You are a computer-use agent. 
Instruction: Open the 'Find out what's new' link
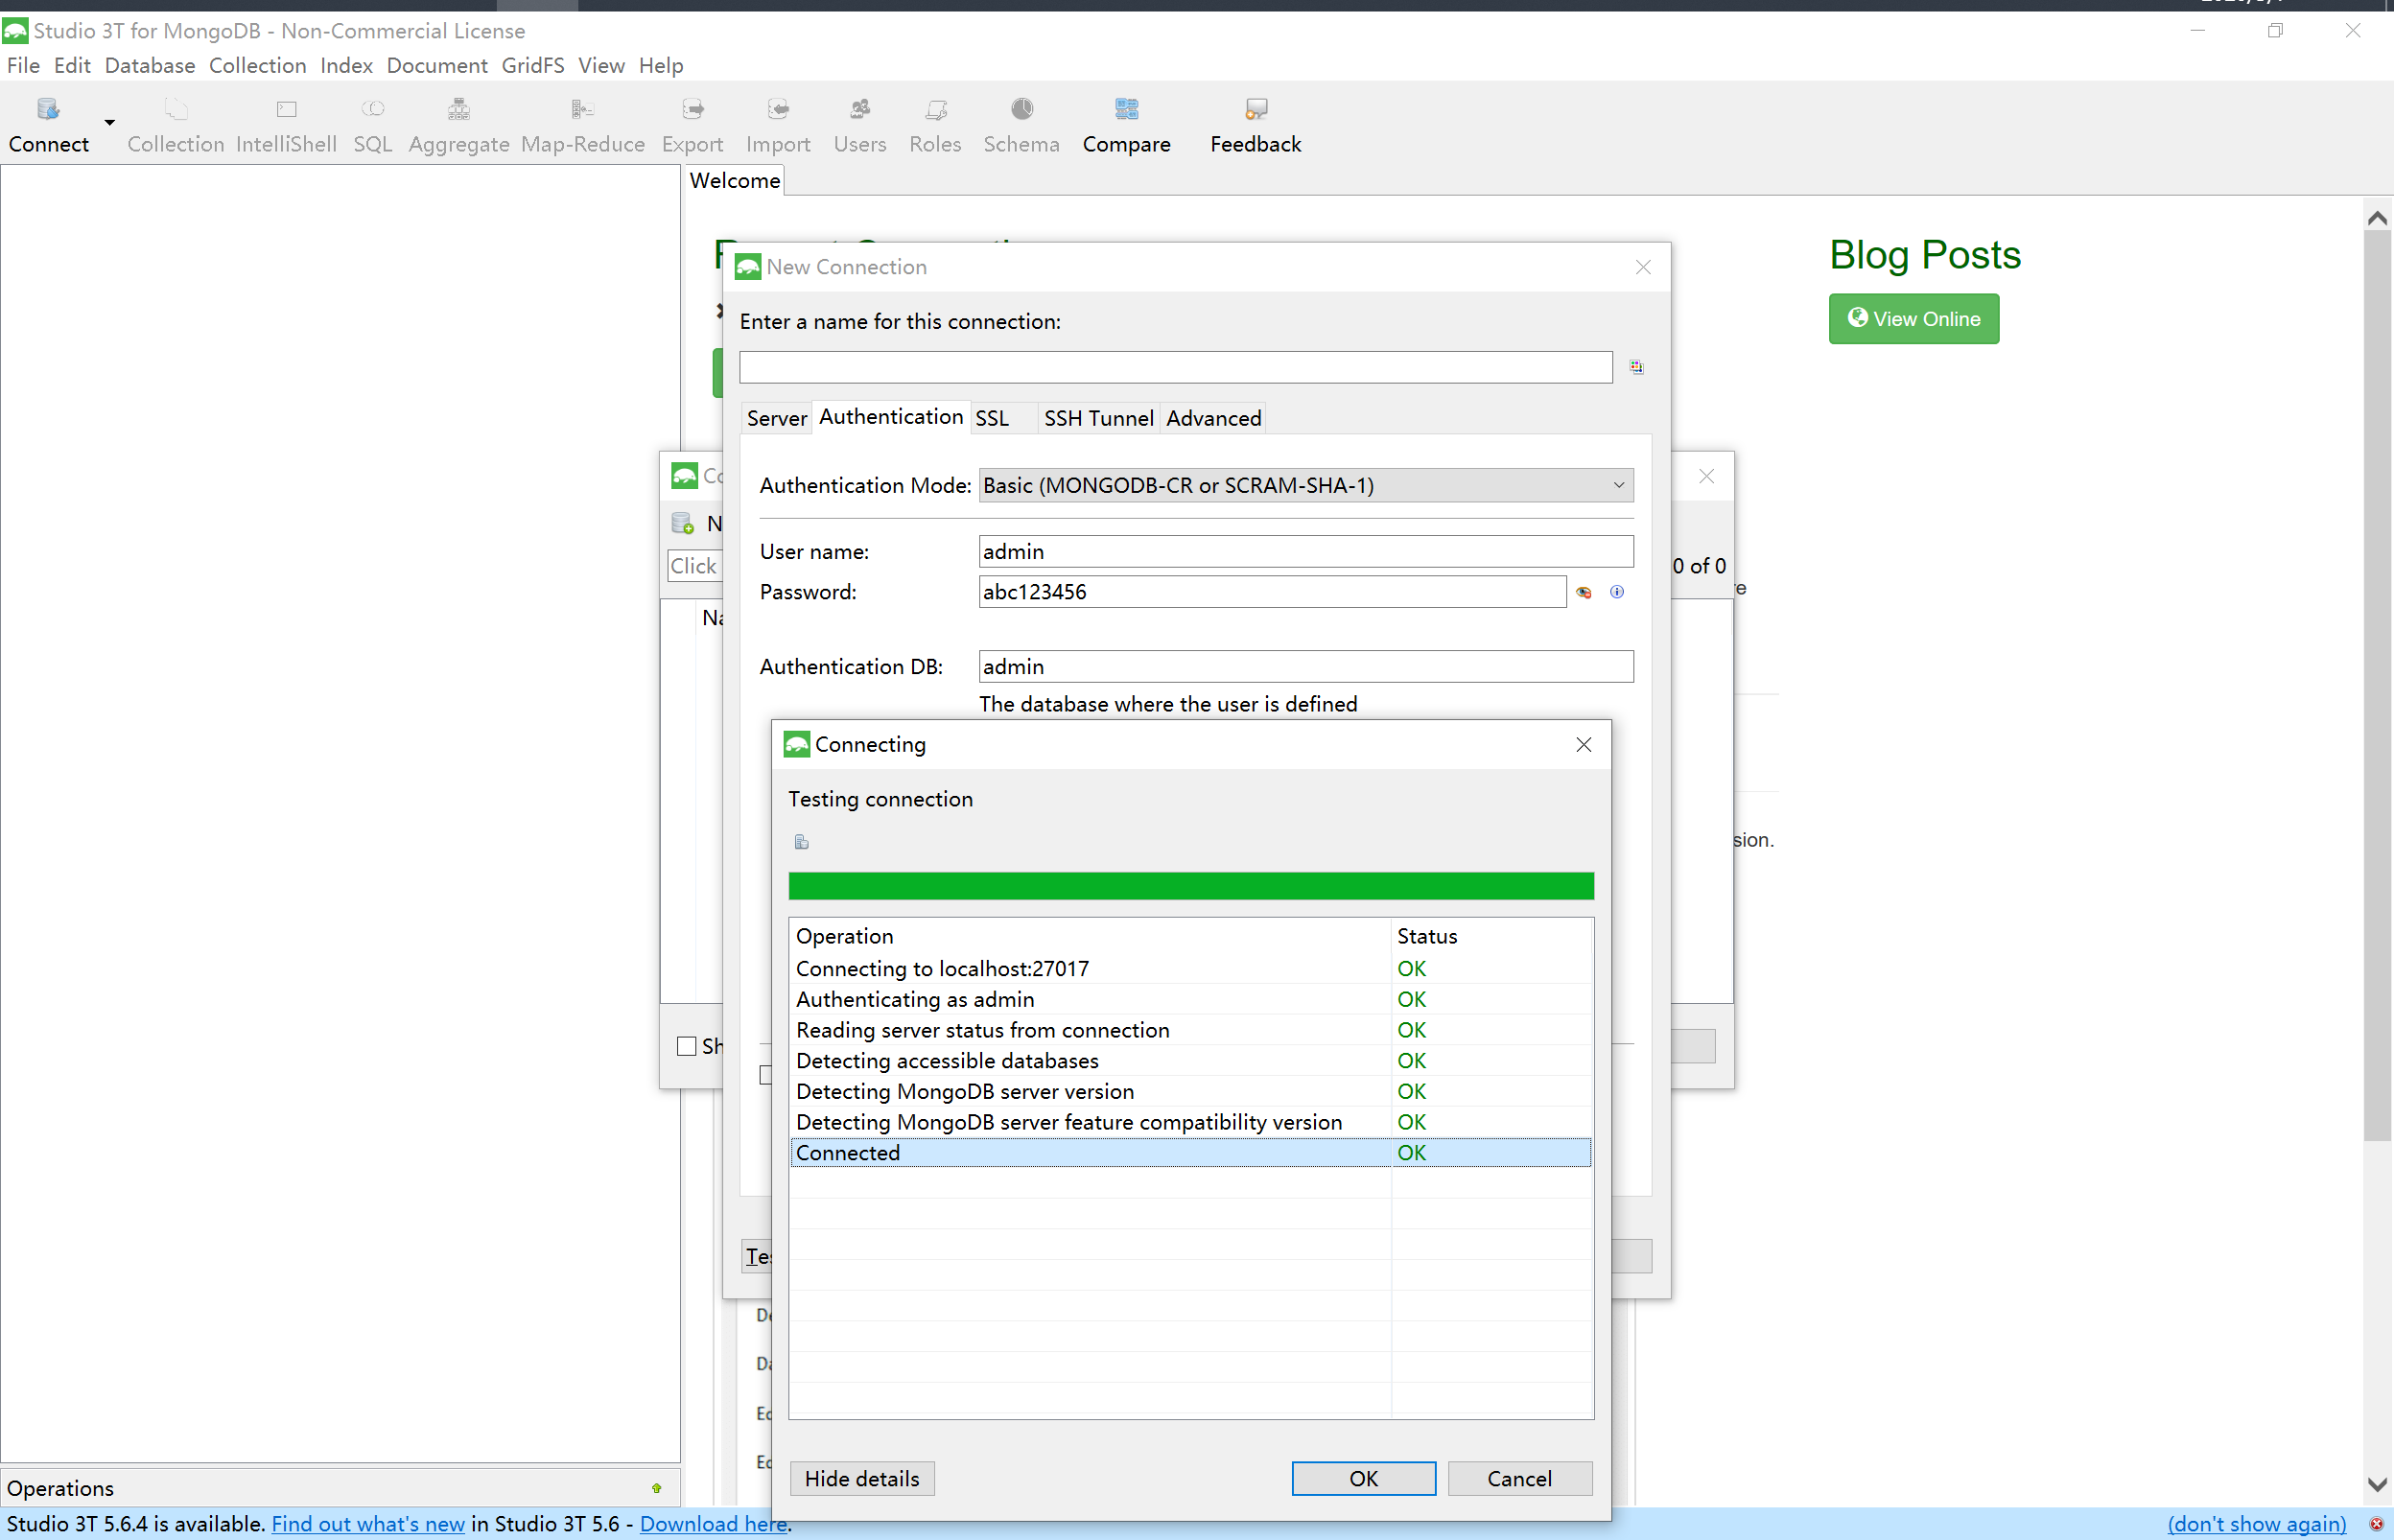click(x=367, y=1523)
